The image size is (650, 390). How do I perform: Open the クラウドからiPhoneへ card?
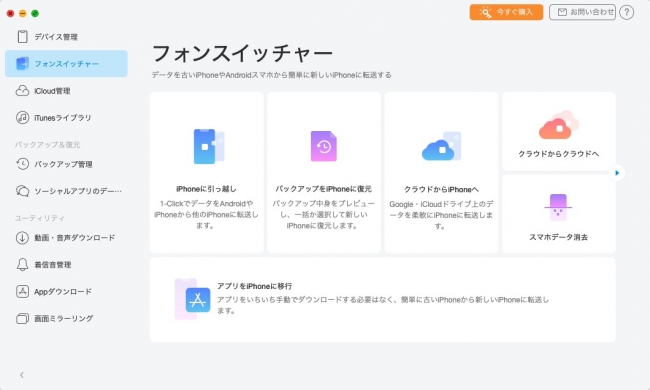pos(441,172)
